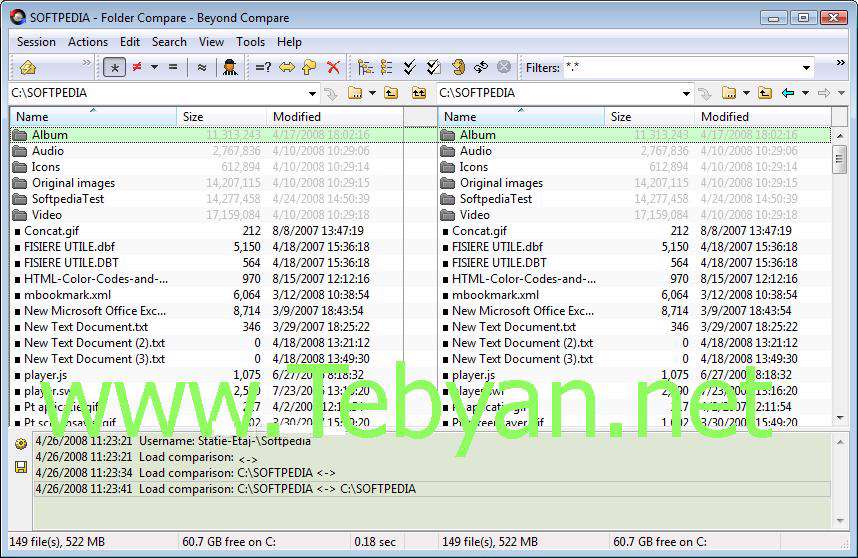The width and height of the screenshot is (858, 558).
Task: Open the Help menu
Action: [289, 42]
